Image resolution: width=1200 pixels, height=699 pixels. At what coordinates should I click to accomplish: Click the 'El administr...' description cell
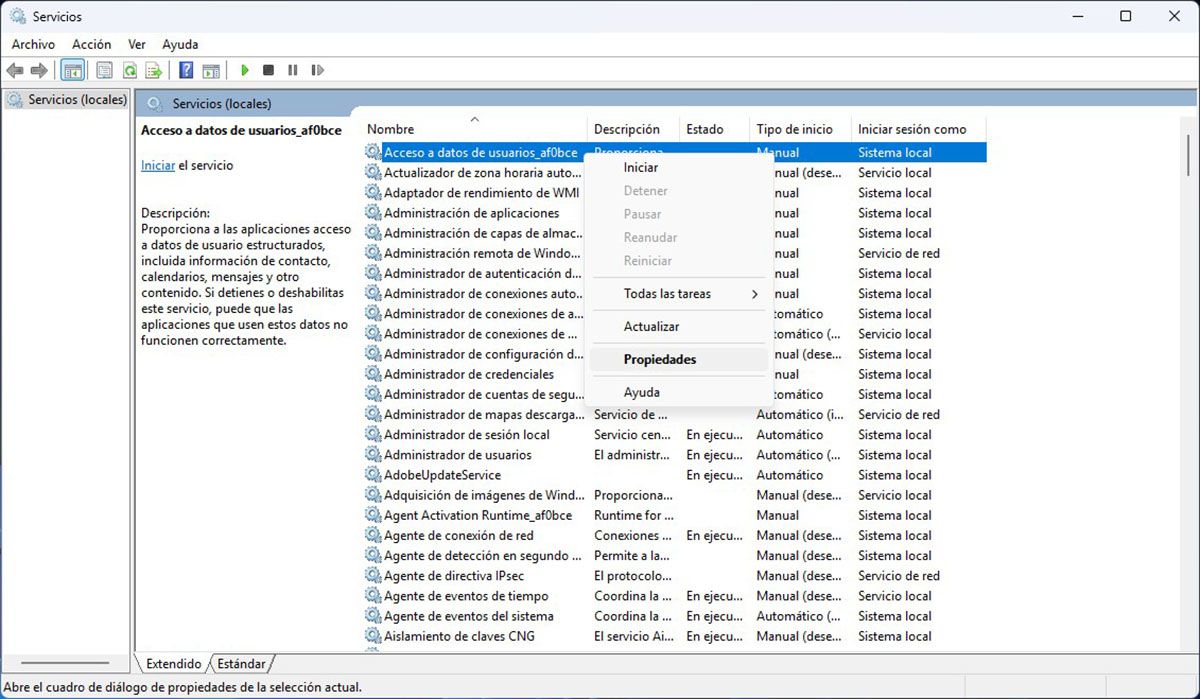(634, 455)
